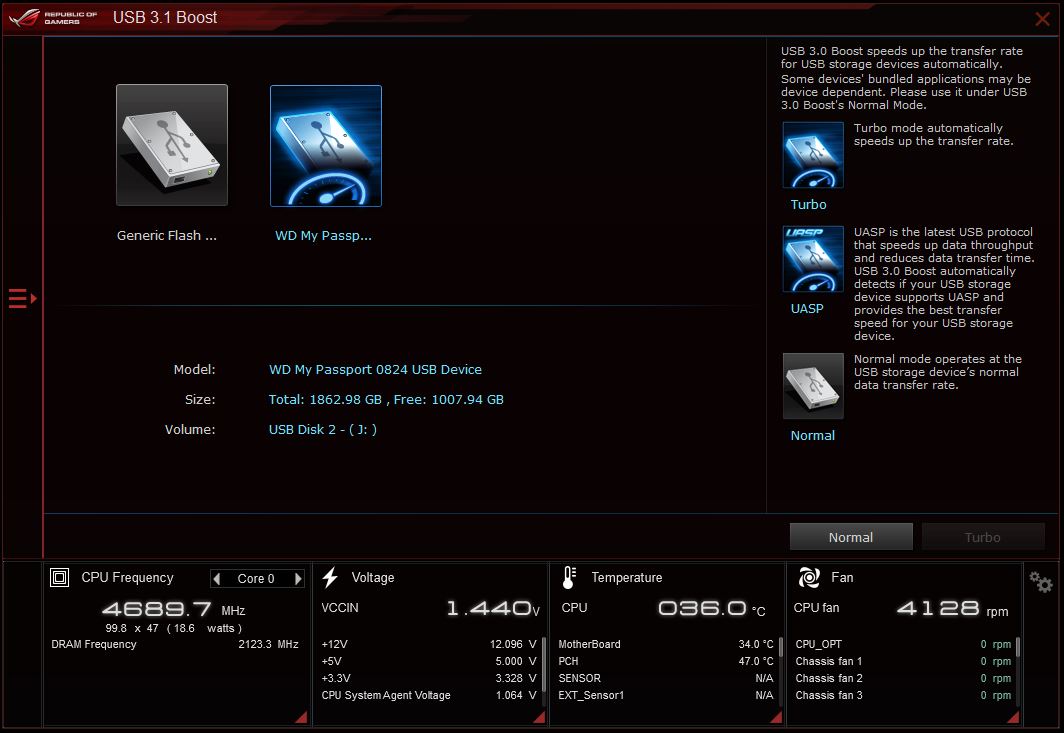Viewport: 1064px width, 733px height.
Task: Step to next core with right arrow
Action: coord(297,578)
